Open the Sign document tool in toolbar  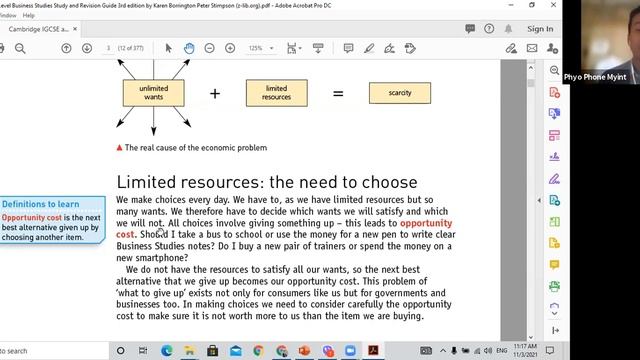389,49
